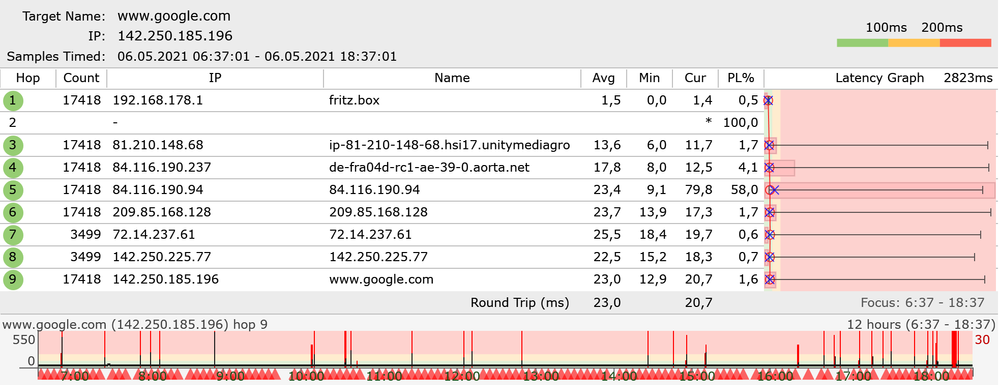Click the Latency Graph column header

point(879,78)
